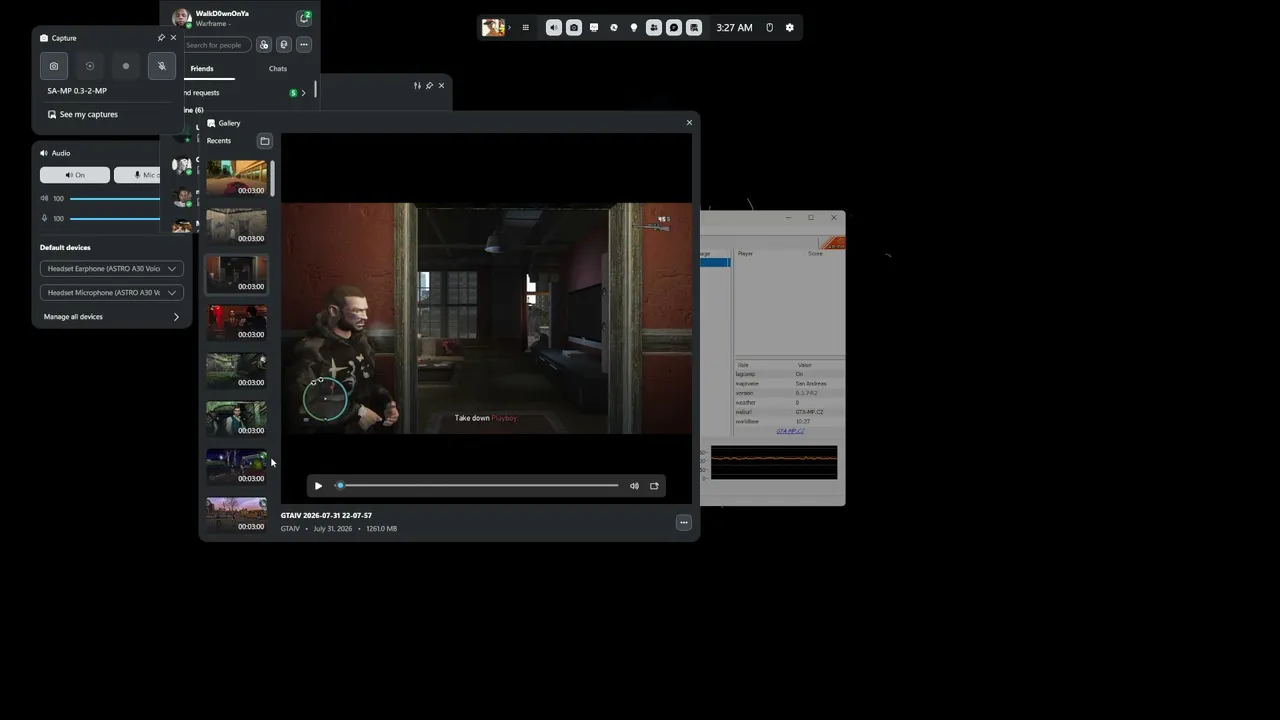This screenshot has height=720, width=1280.
Task: Select the highlighted dark room clip thumbnail
Action: click(x=237, y=274)
